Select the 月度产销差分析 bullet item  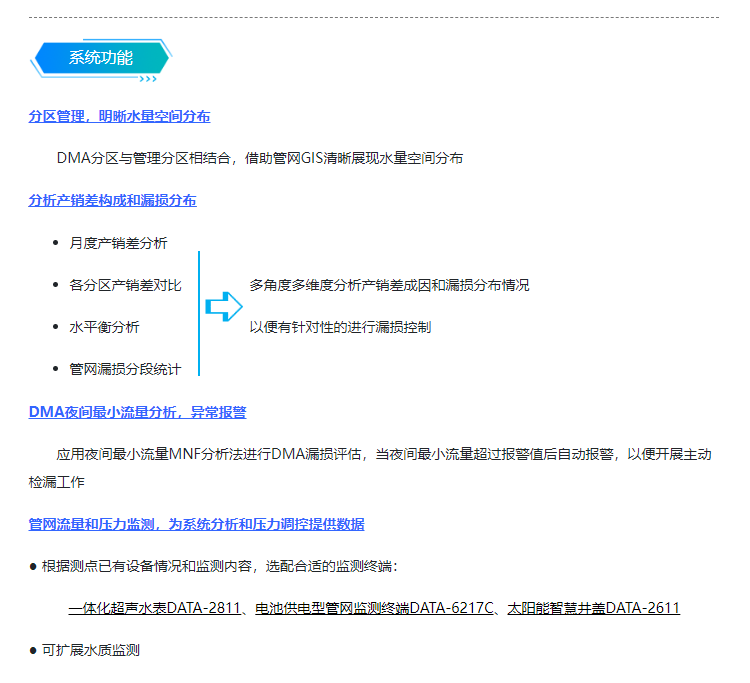pyautogui.click(x=118, y=243)
